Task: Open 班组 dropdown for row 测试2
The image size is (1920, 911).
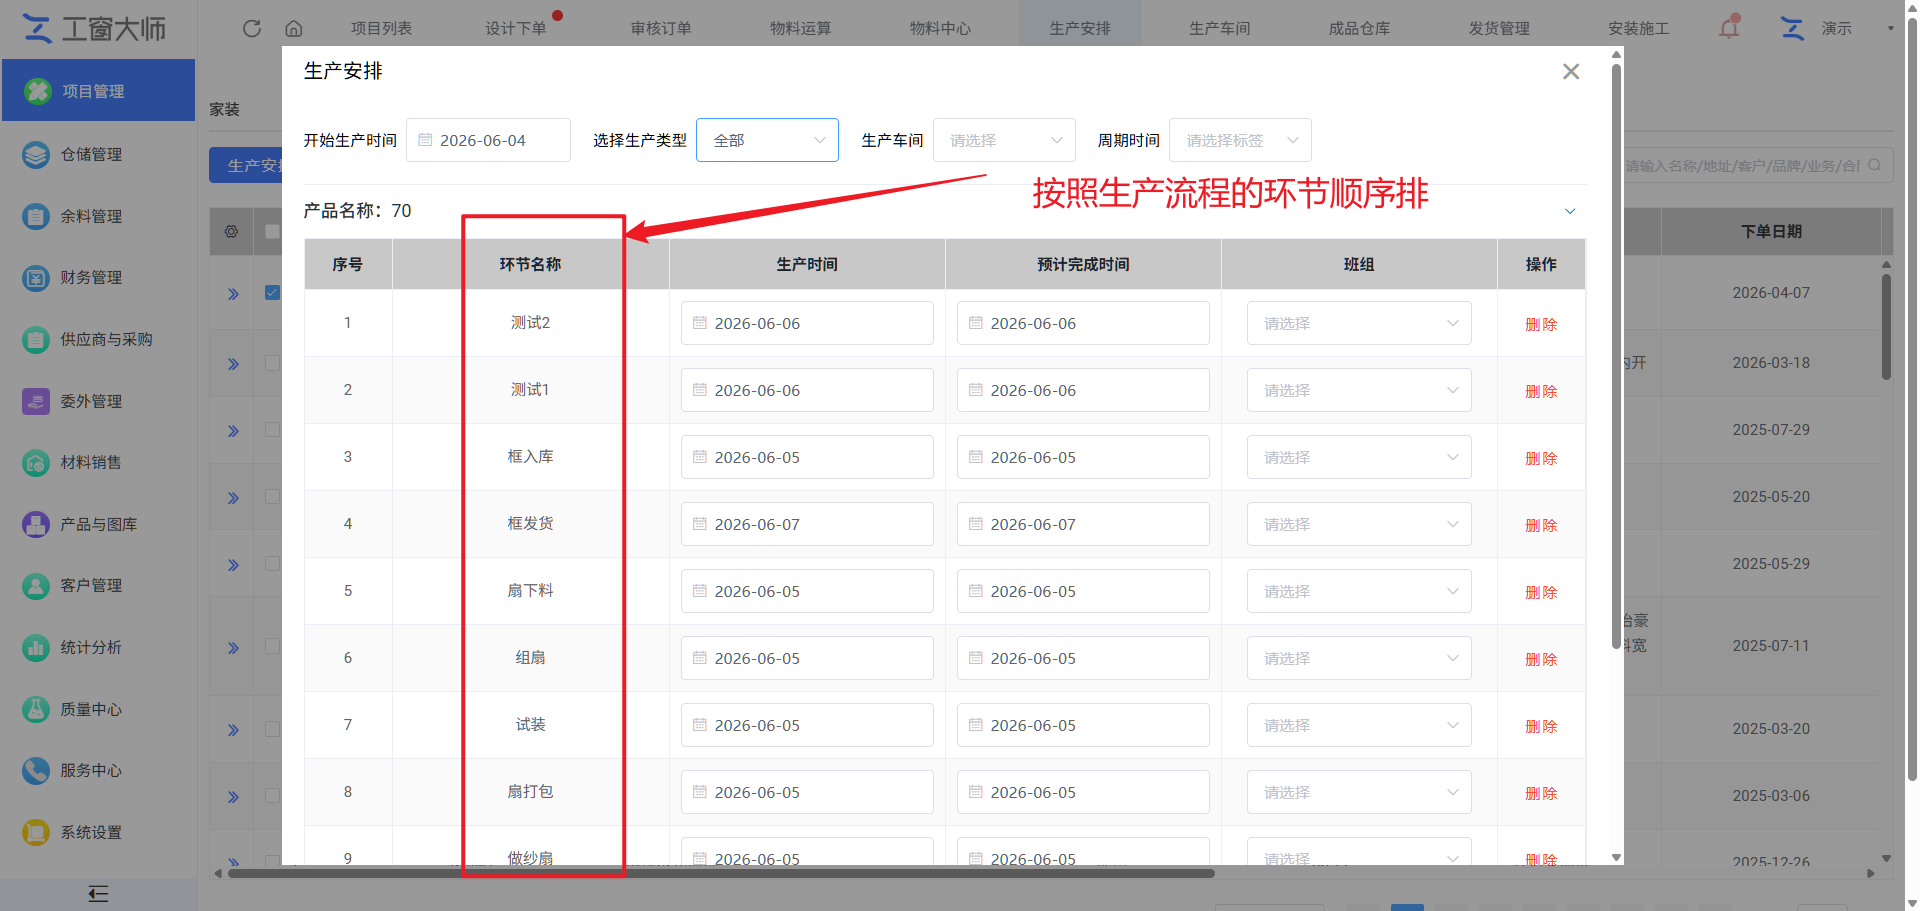Action: point(1359,323)
